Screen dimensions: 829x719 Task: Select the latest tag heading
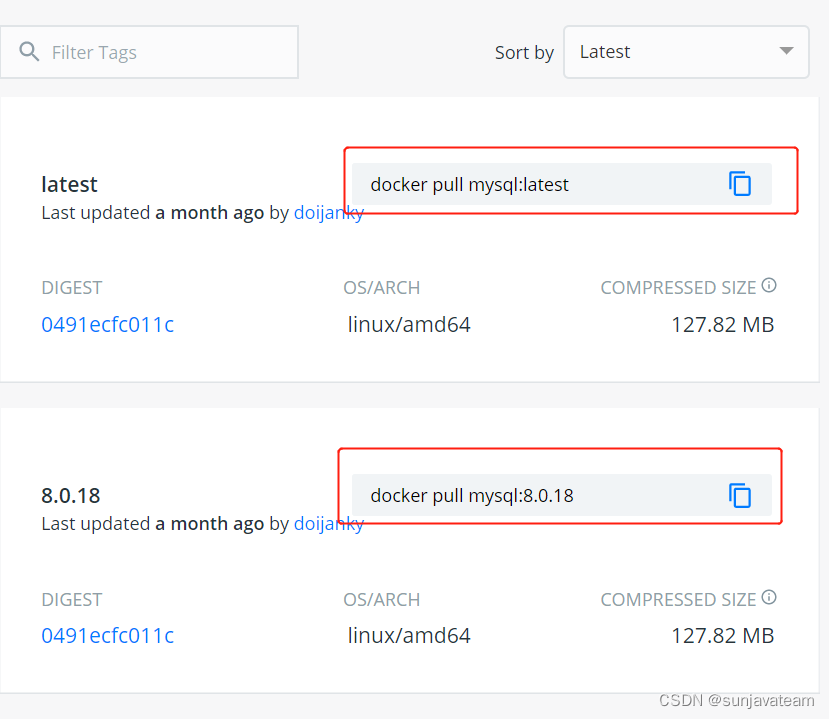point(69,185)
